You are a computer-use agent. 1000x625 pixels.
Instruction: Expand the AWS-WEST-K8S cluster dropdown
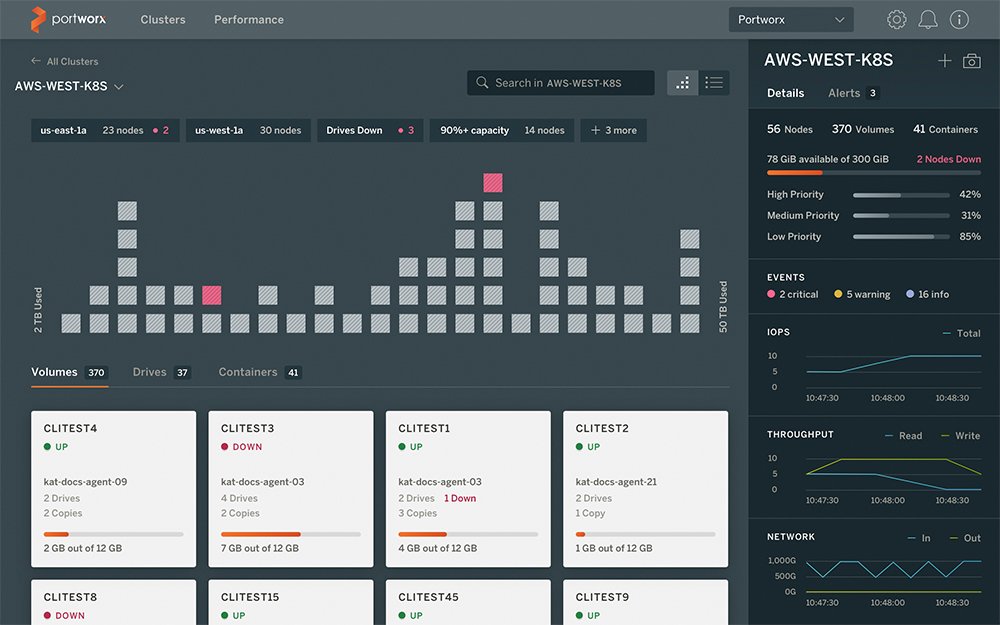coord(68,86)
